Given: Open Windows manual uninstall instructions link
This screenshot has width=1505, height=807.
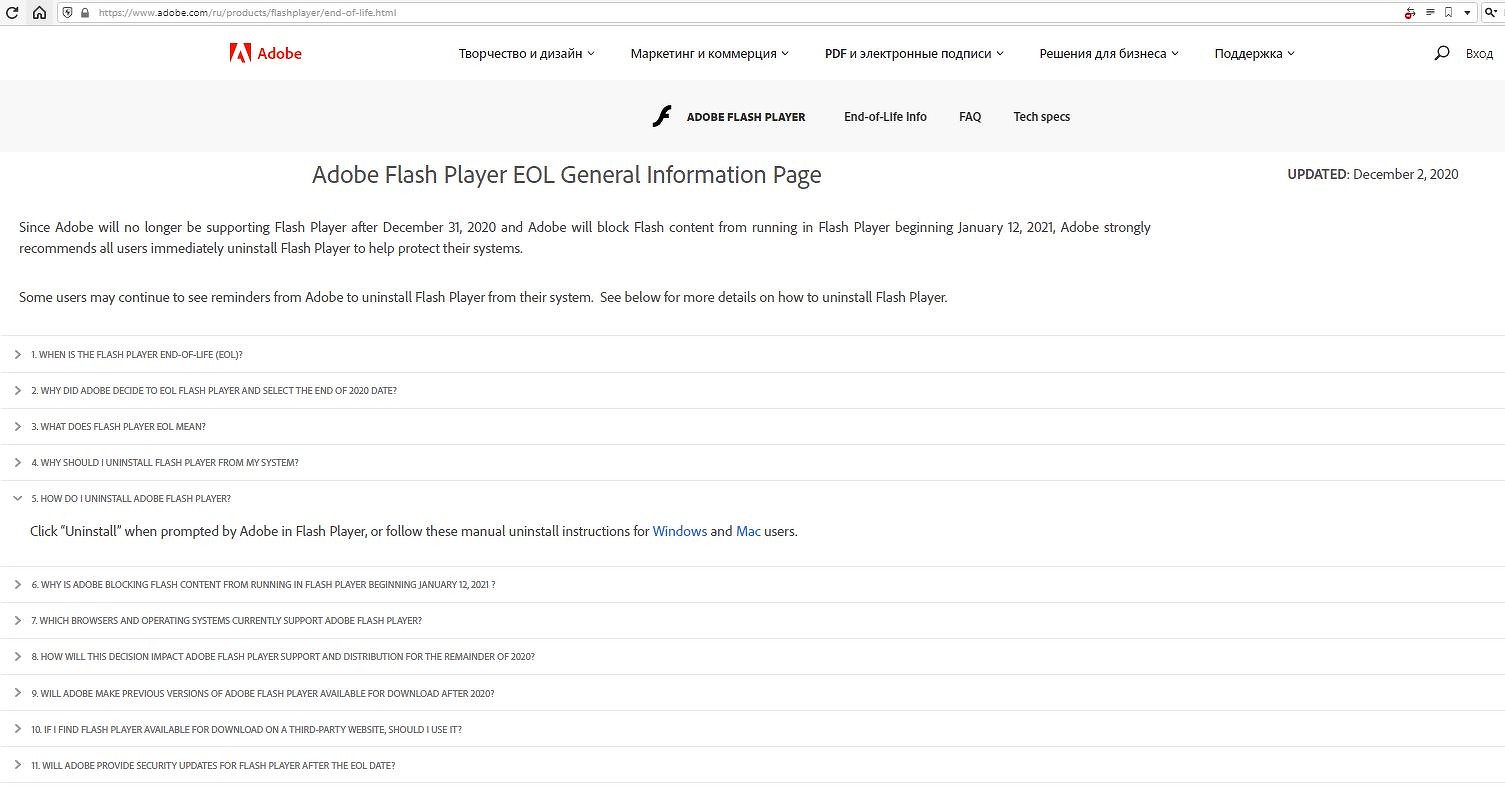Looking at the screenshot, I should pyautogui.click(x=680, y=531).
